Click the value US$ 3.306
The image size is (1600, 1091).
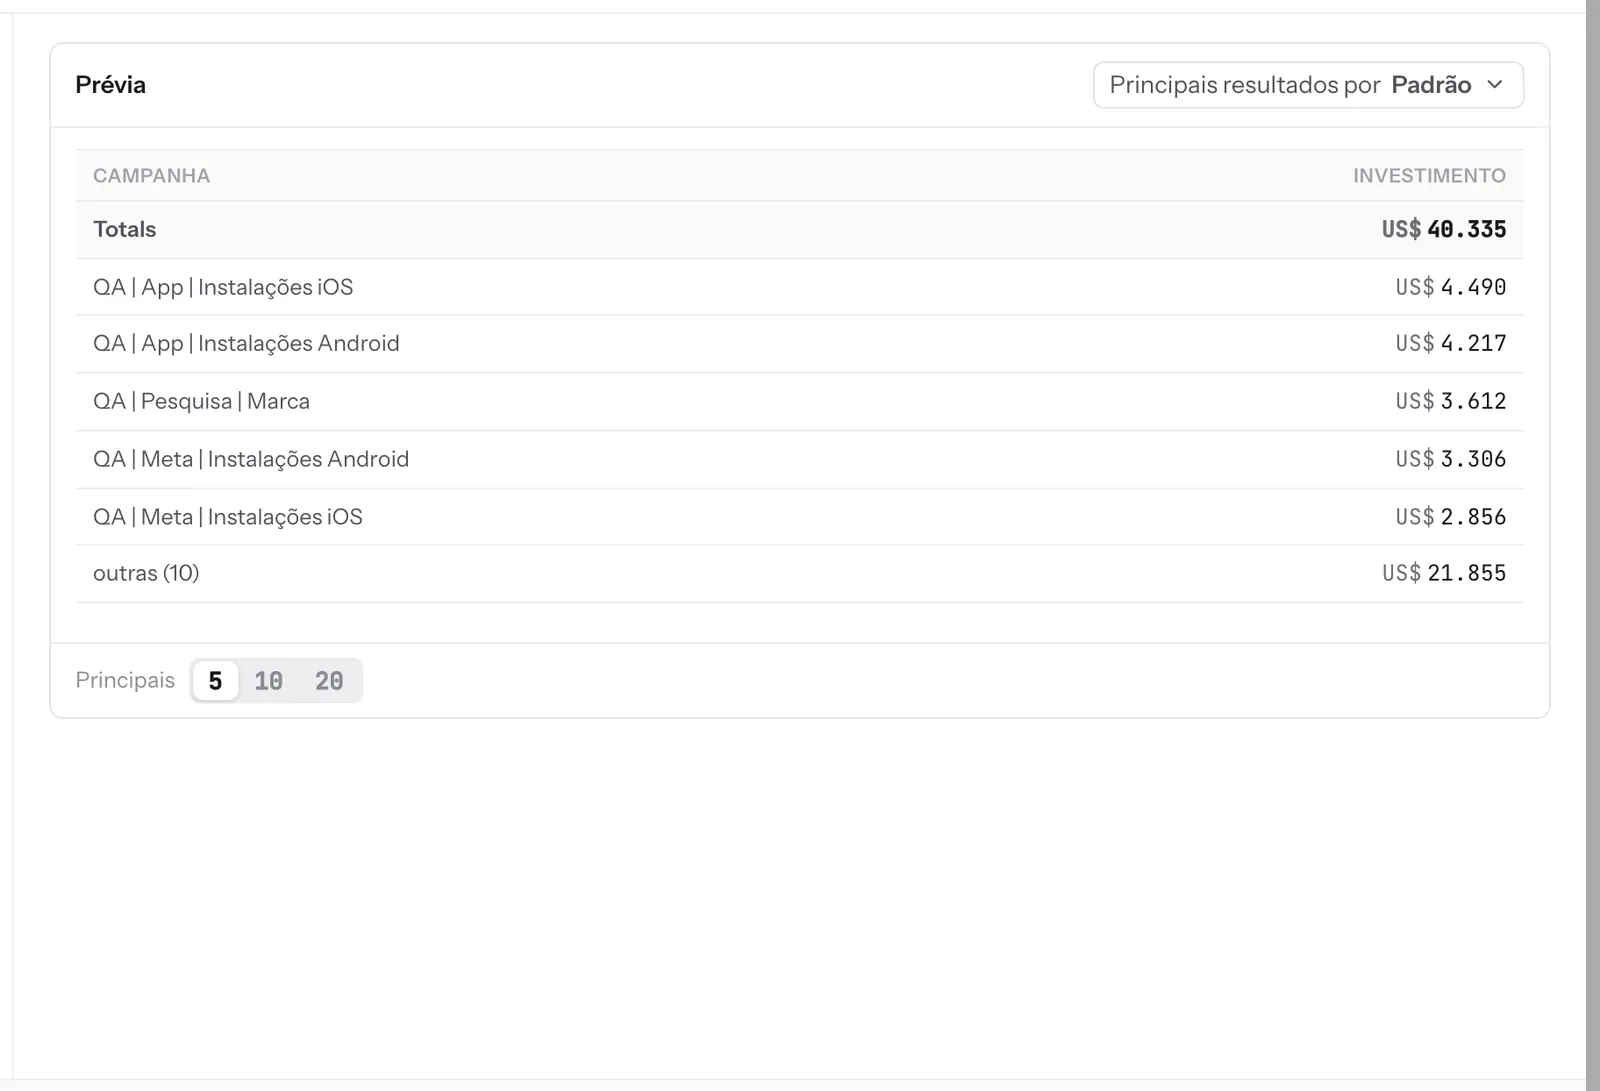(1450, 459)
